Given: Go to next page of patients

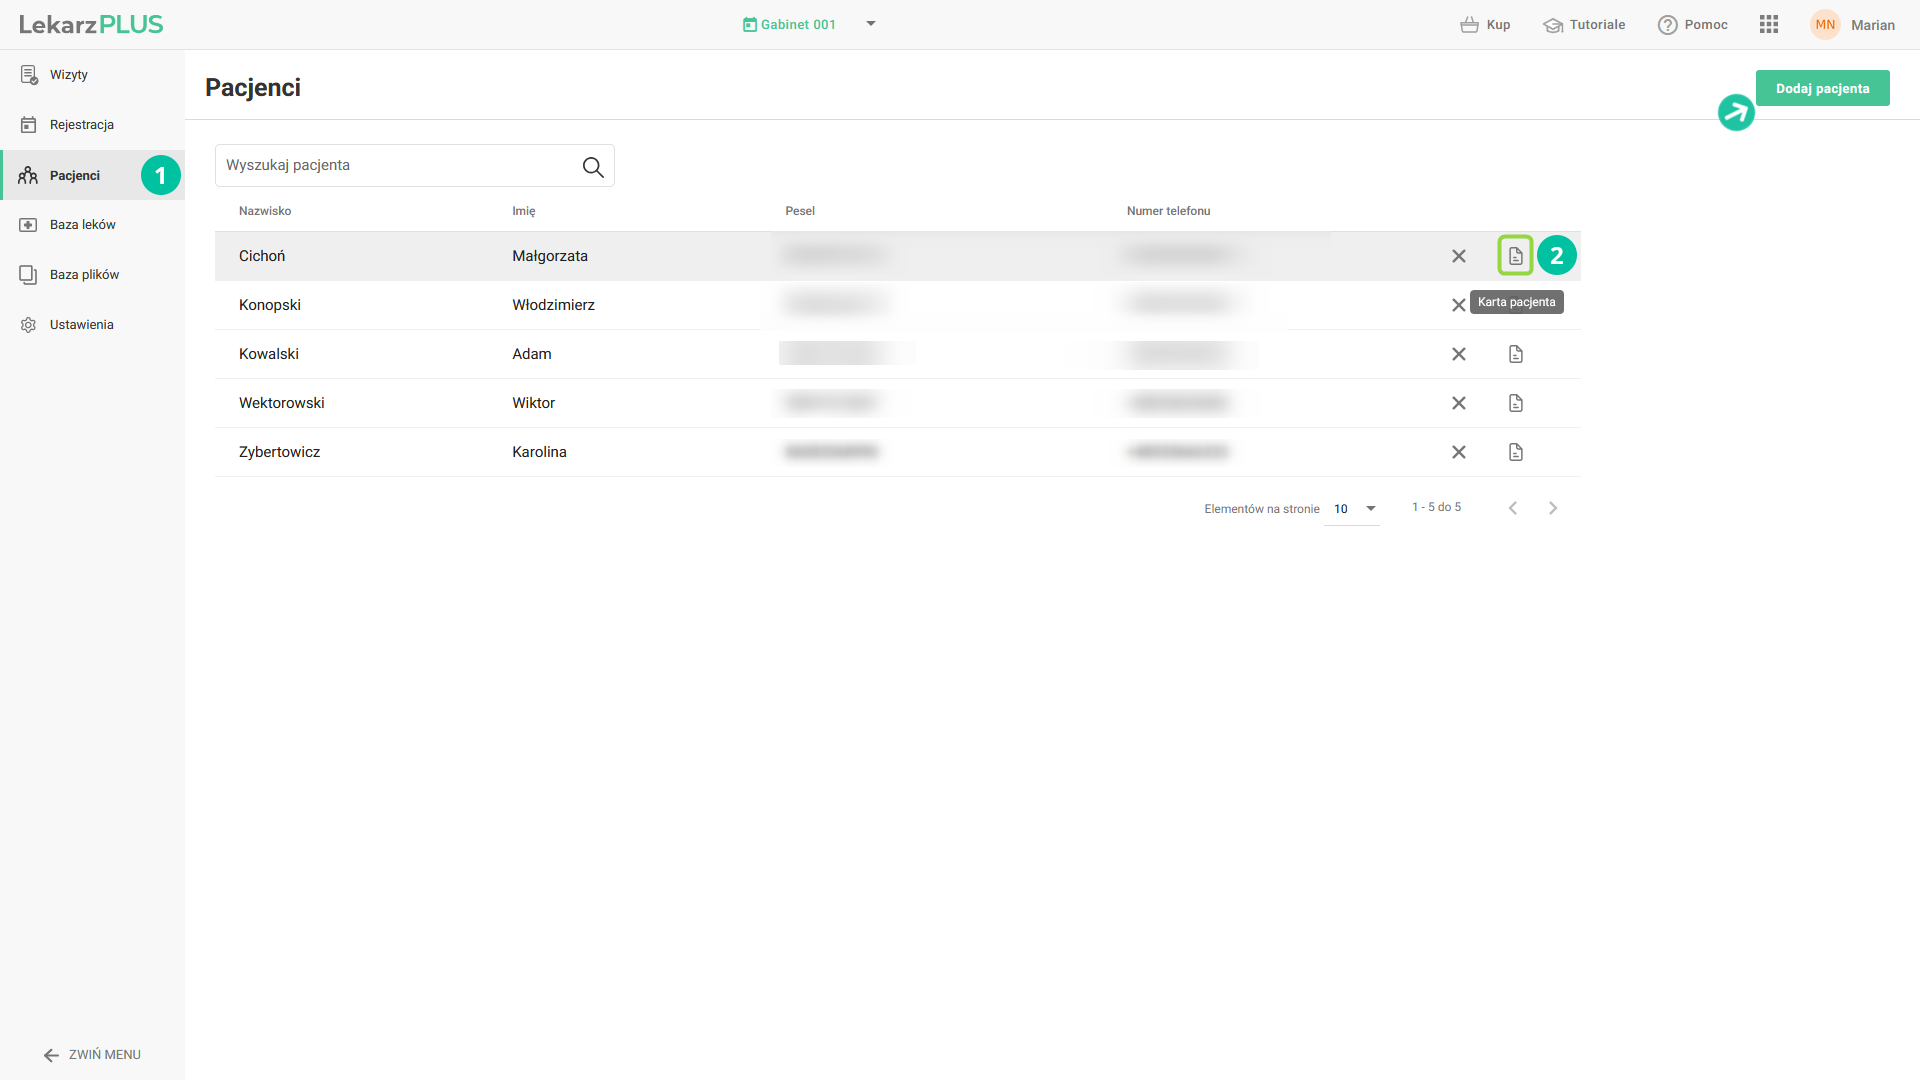Looking at the screenshot, I should pos(1552,508).
